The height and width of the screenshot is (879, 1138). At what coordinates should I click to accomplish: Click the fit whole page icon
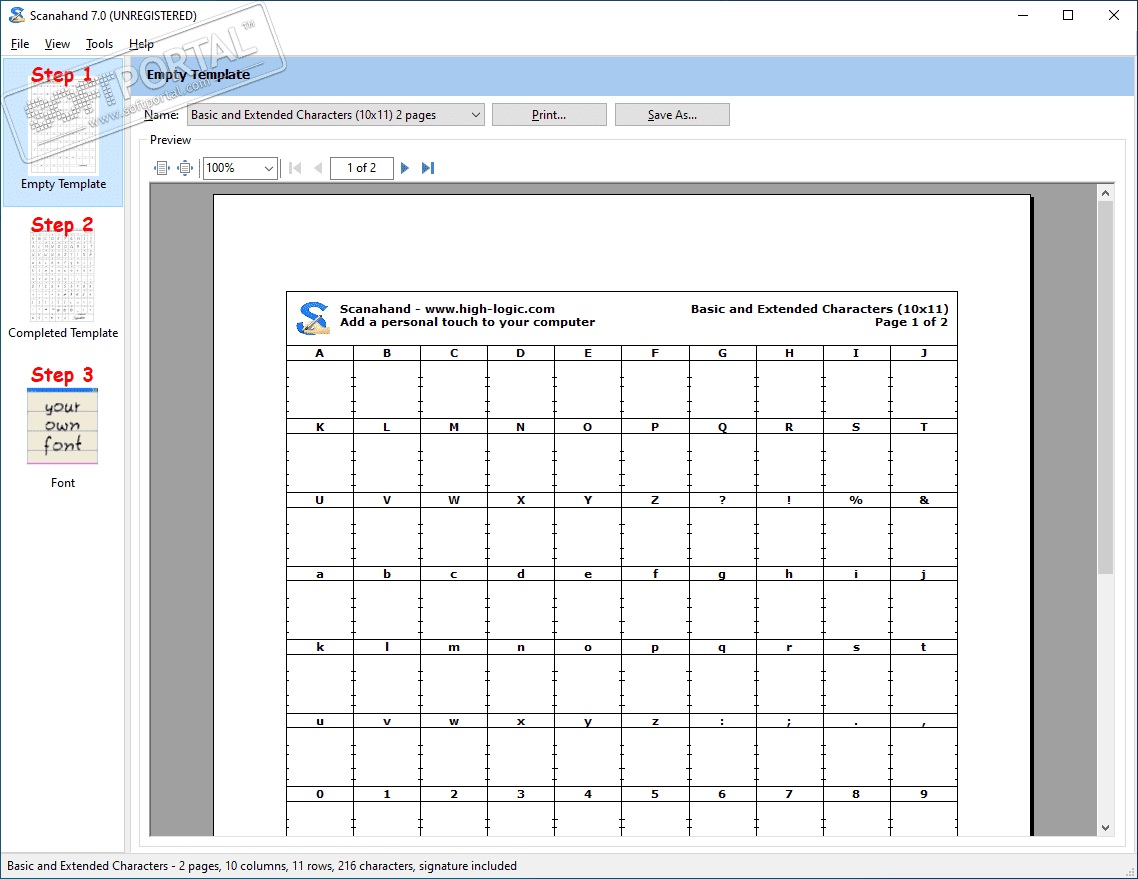(186, 168)
